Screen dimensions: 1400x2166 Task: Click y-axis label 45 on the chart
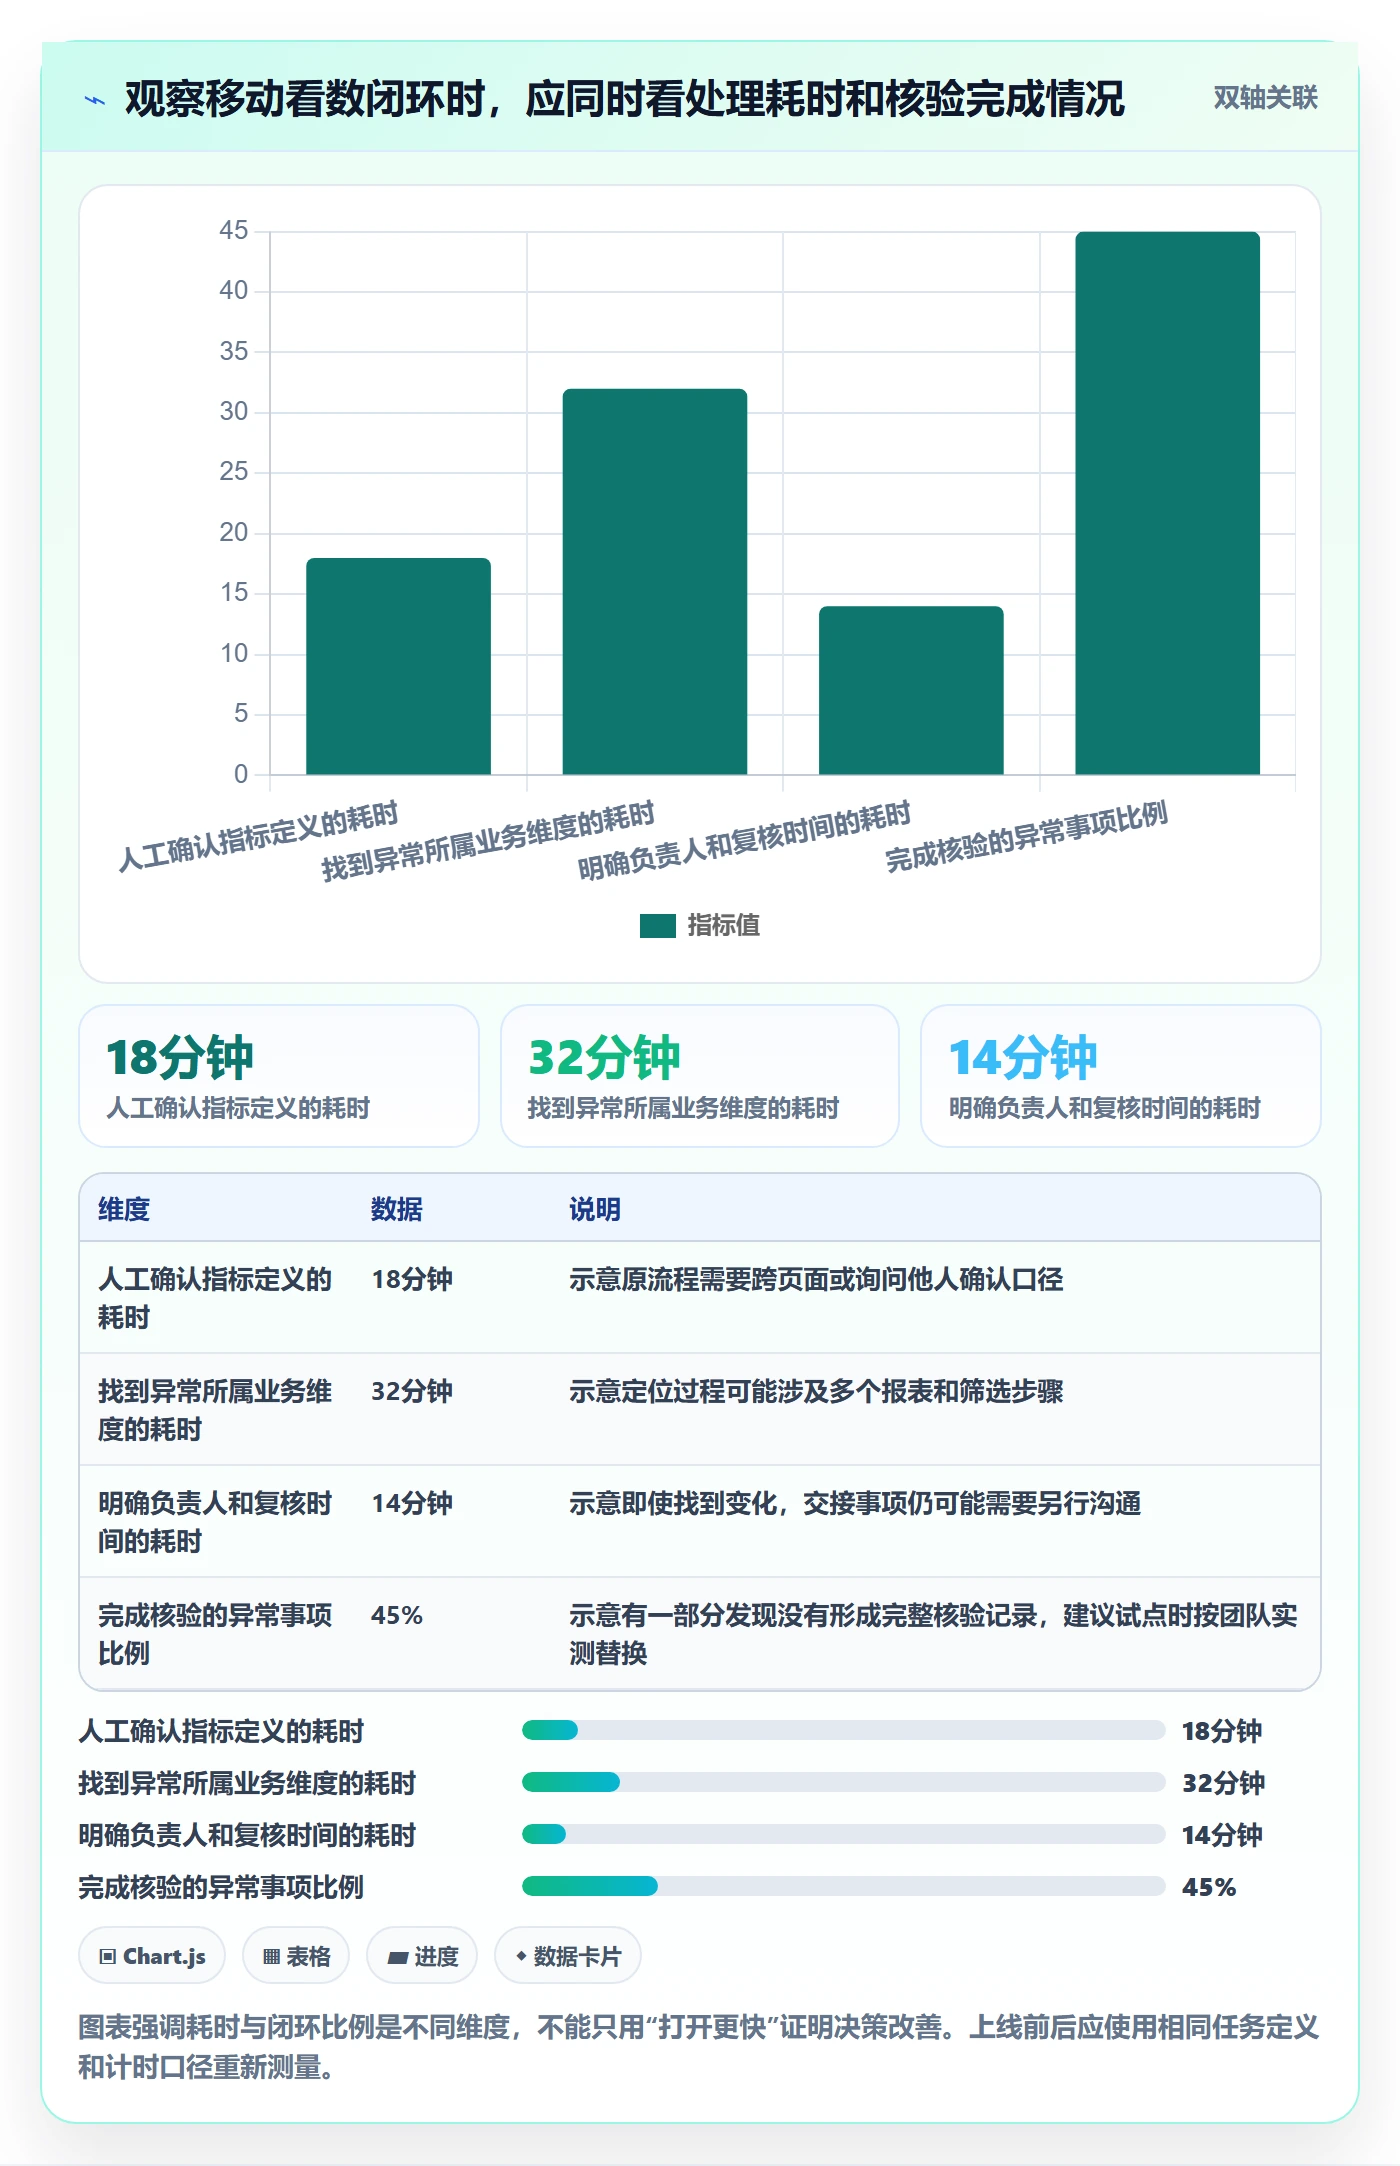(233, 230)
